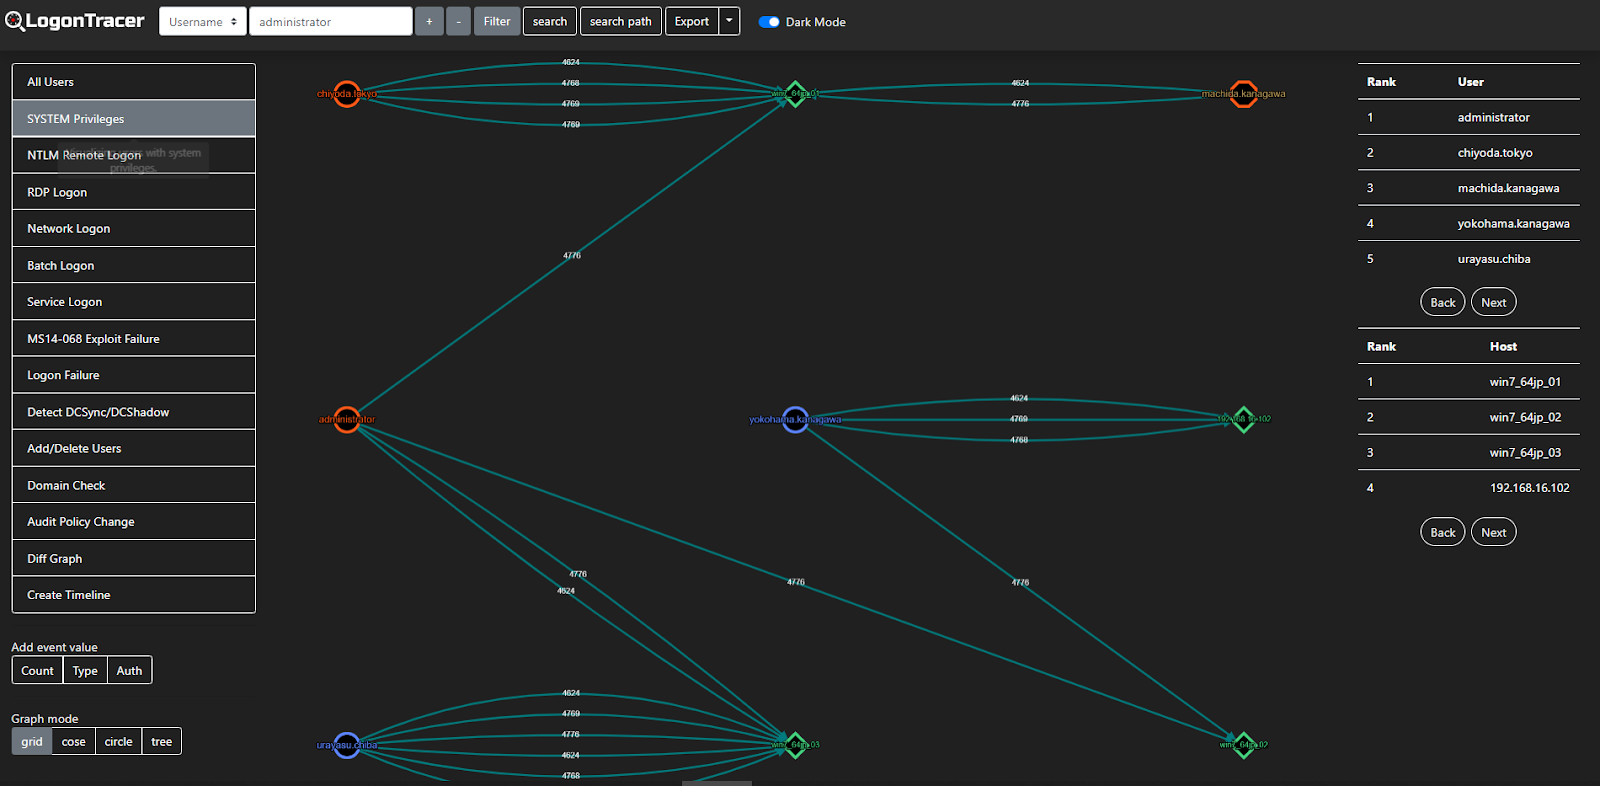Switch graph mode to grid
The width and height of the screenshot is (1600, 786).
(x=32, y=741)
